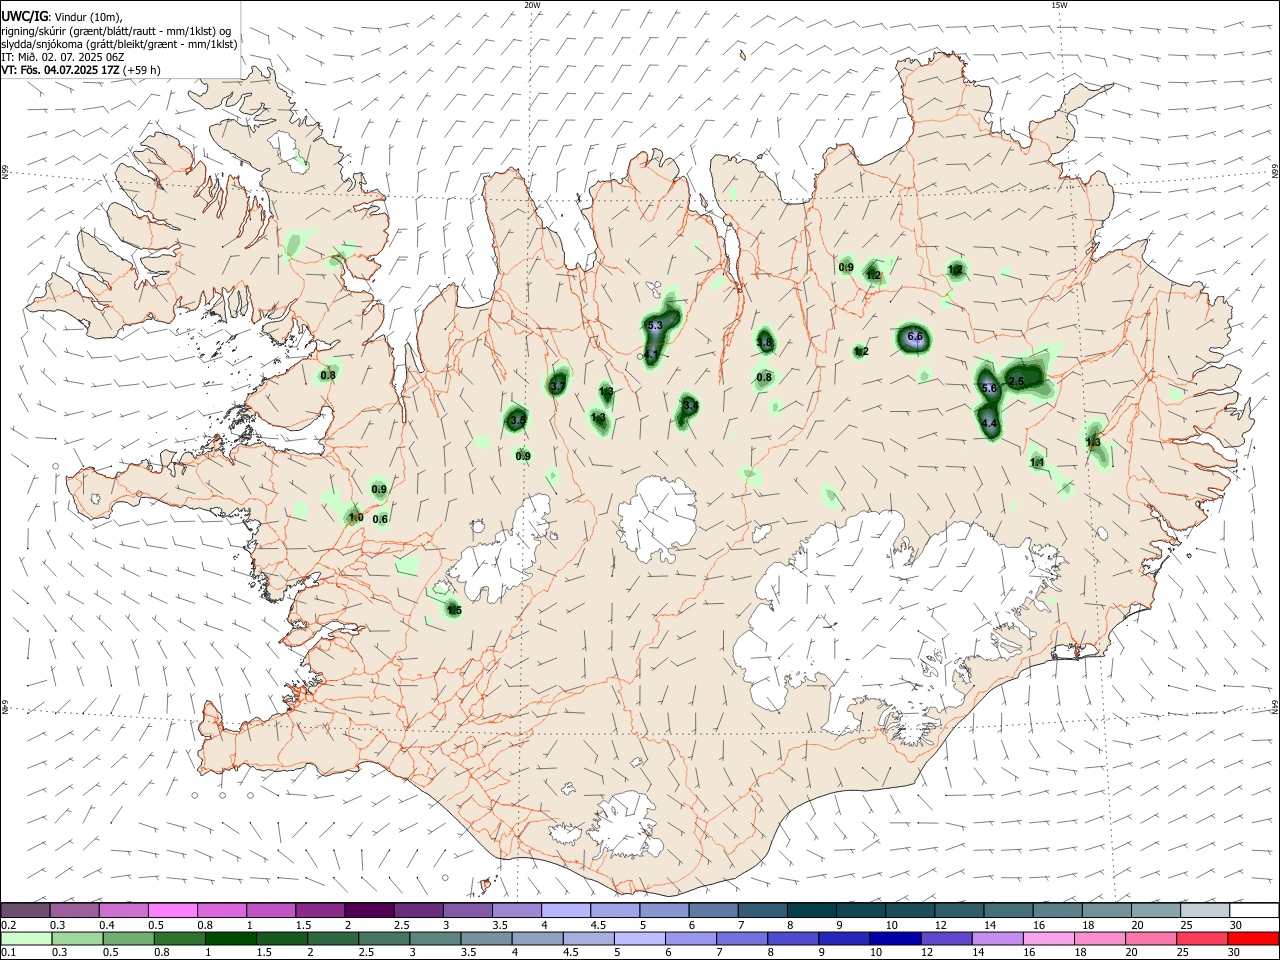Click the mauve swatch labeled 0.2 in upper legend
1280x960 pixels.
(x=25, y=910)
